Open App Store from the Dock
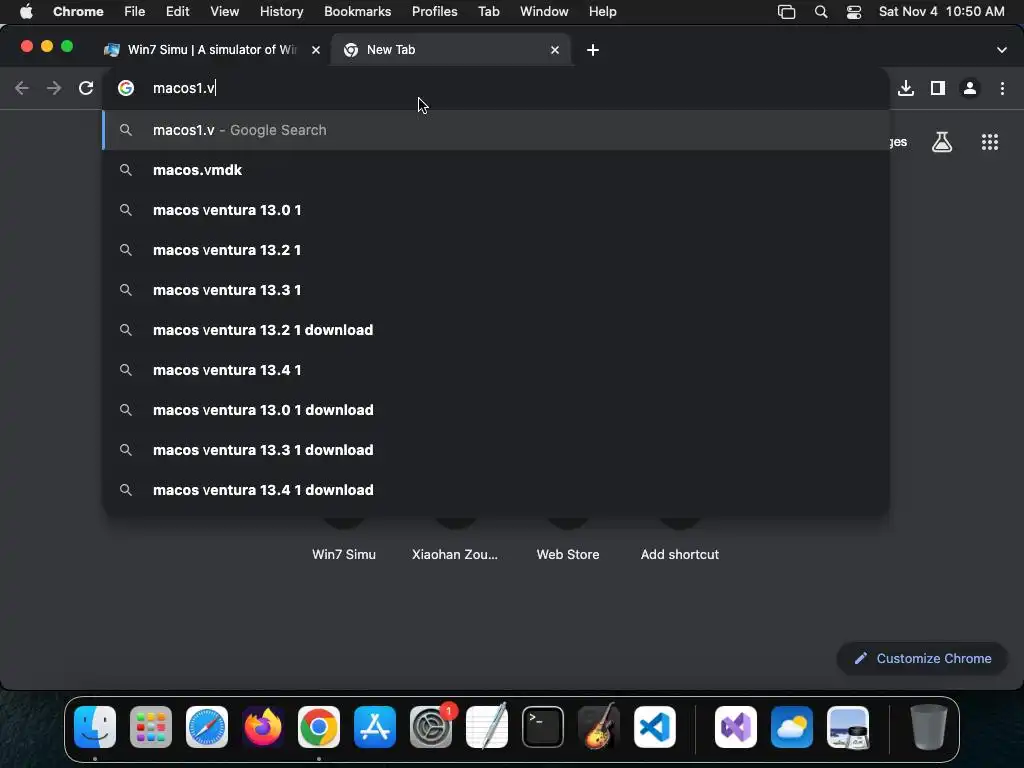The width and height of the screenshot is (1024, 768). click(375, 727)
